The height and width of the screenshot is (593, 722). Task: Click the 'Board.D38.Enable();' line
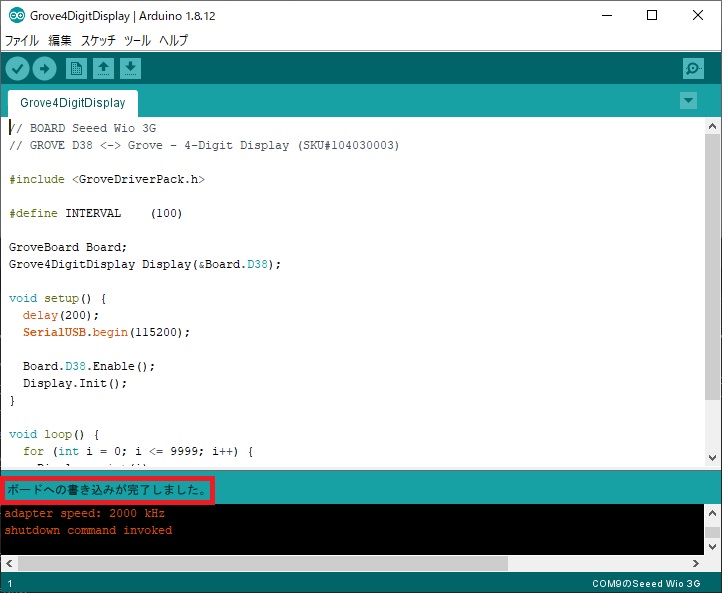89,366
